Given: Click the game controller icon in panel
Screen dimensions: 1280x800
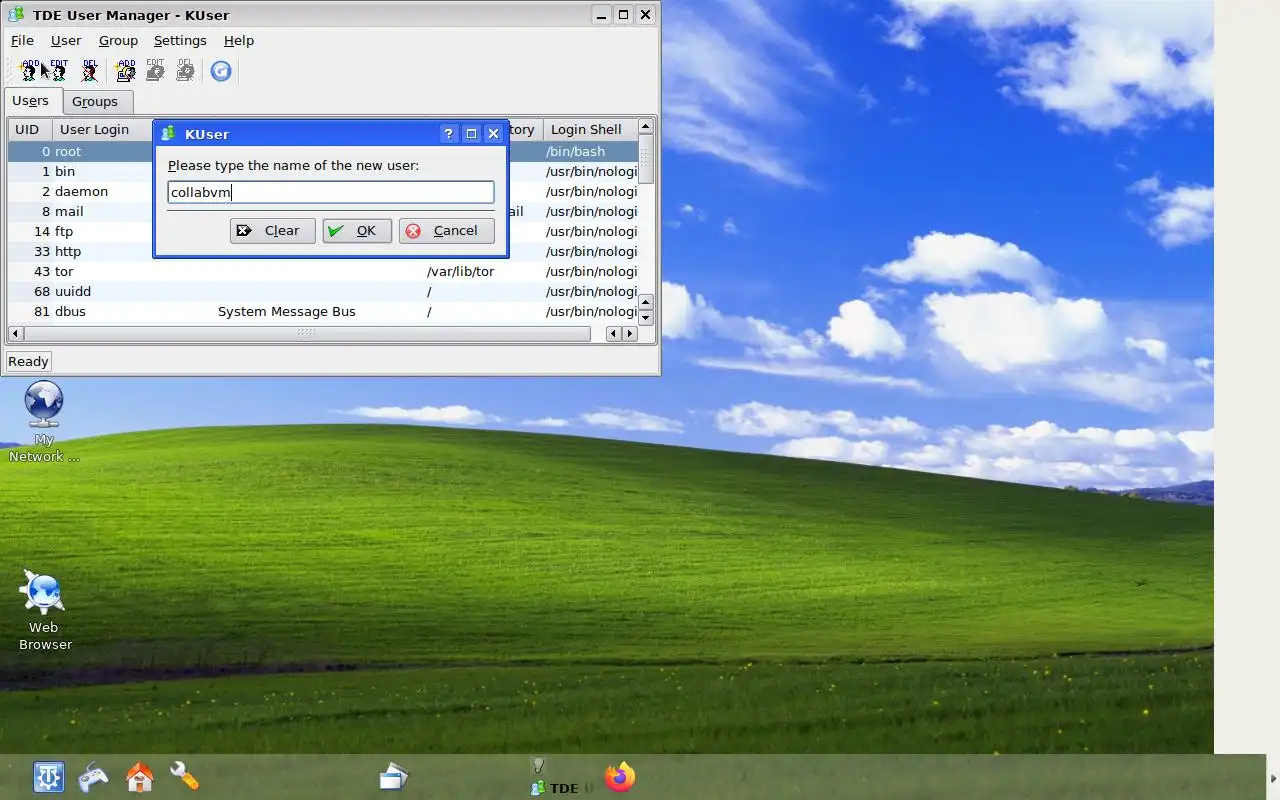Looking at the screenshot, I should [93, 777].
